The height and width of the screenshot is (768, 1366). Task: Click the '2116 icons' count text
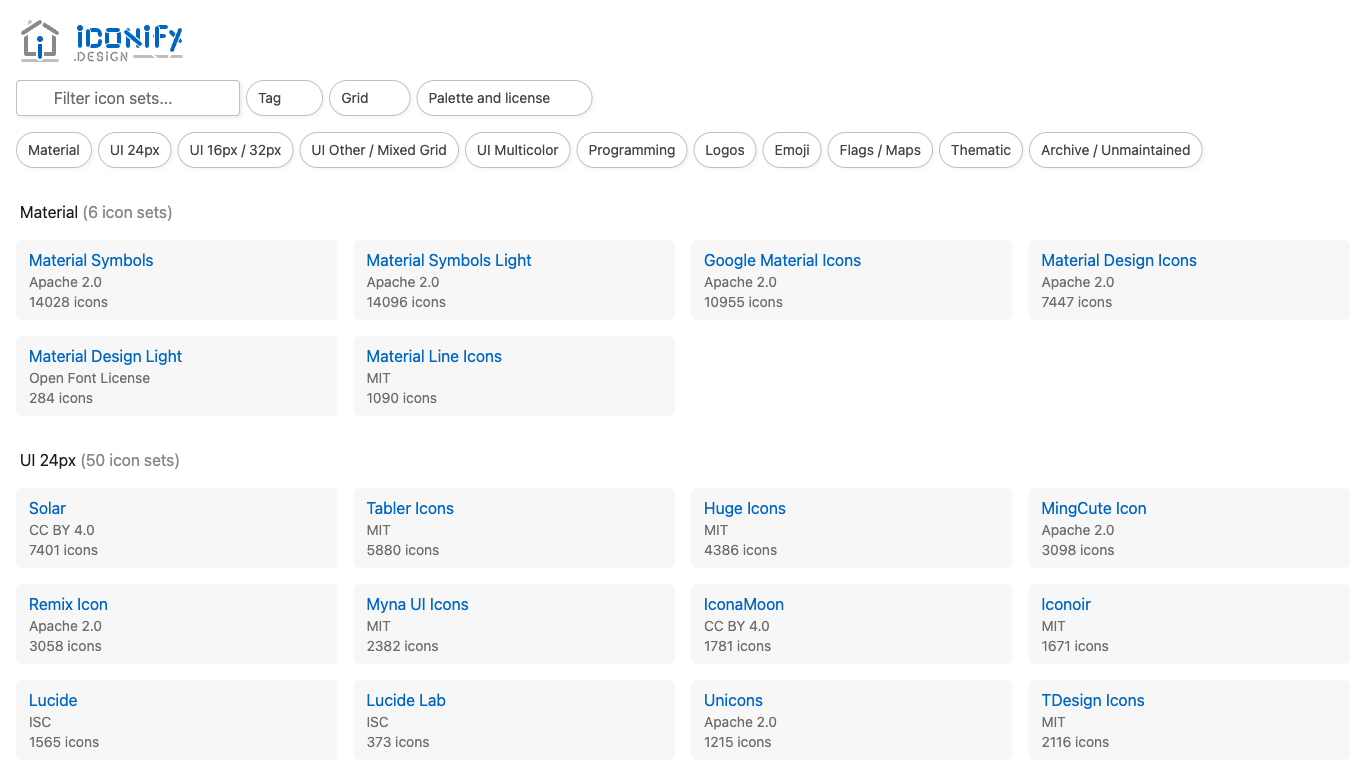pos(1075,742)
